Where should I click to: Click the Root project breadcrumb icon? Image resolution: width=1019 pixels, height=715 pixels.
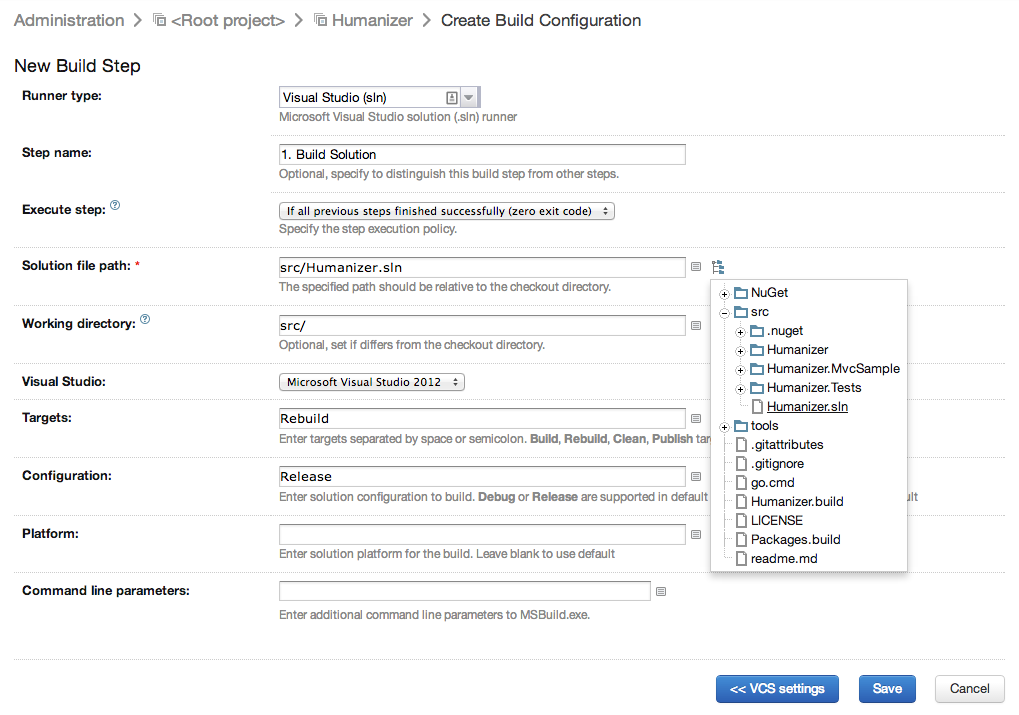pos(159,20)
